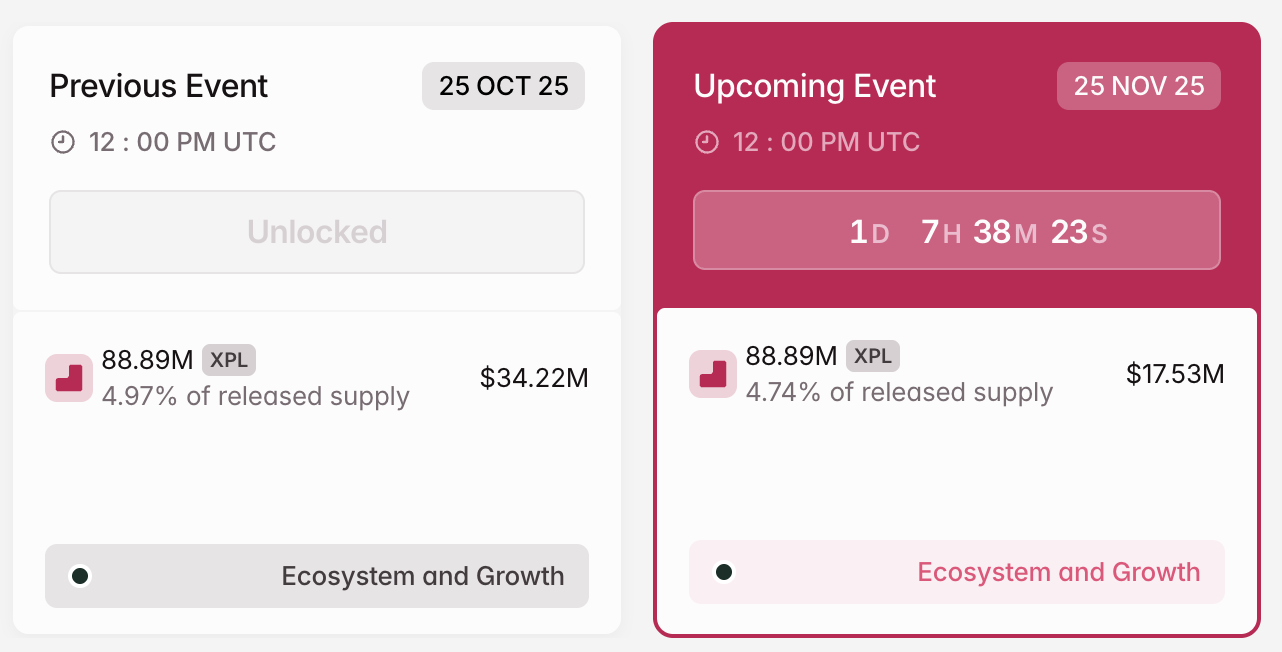Click the clock icon in Previous Event card
The height and width of the screenshot is (652, 1282).
pyautogui.click(x=62, y=141)
